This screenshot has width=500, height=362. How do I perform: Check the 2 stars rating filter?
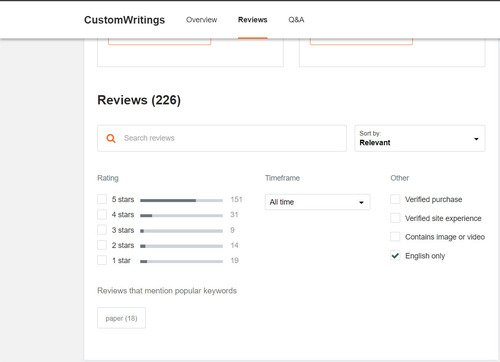click(102, 245)
